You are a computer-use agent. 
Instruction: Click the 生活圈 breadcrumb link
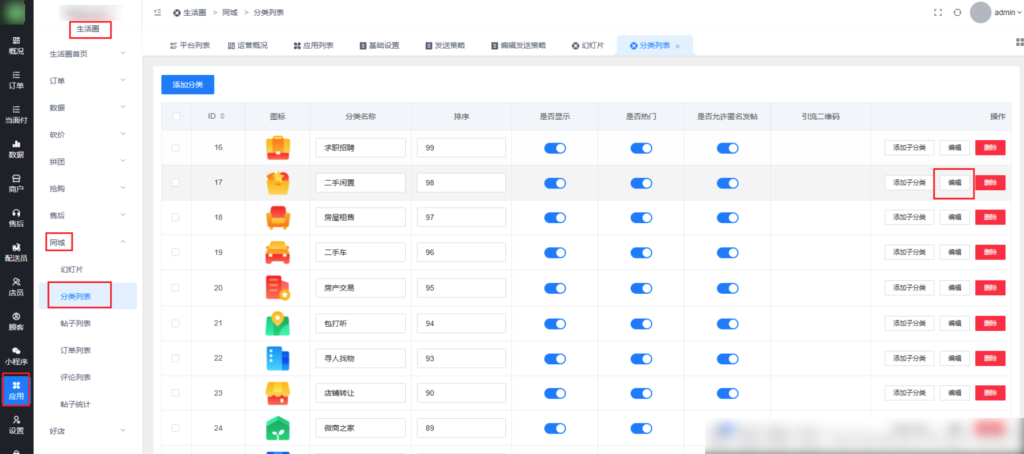(193, 12)
